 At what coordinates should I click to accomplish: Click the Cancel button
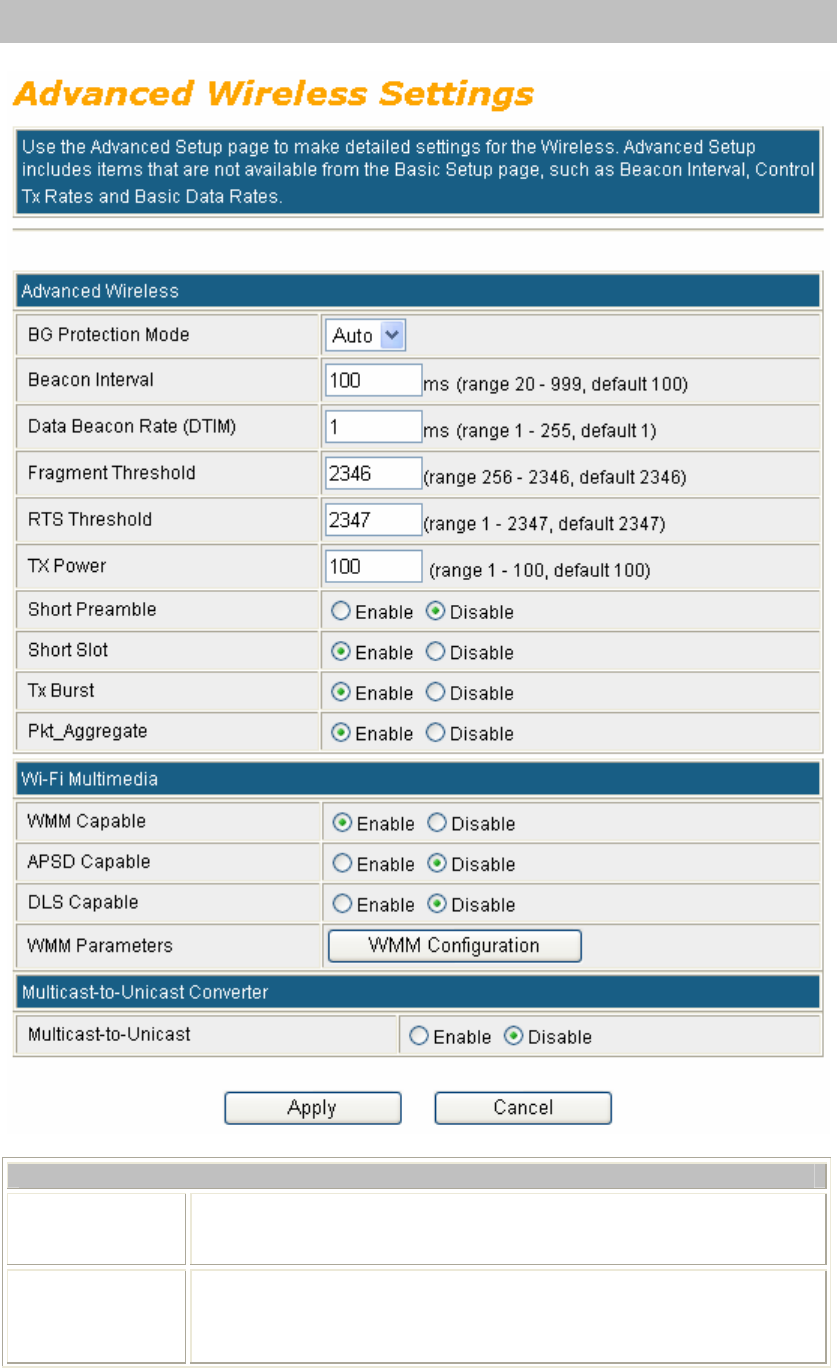pos(523,1108)
